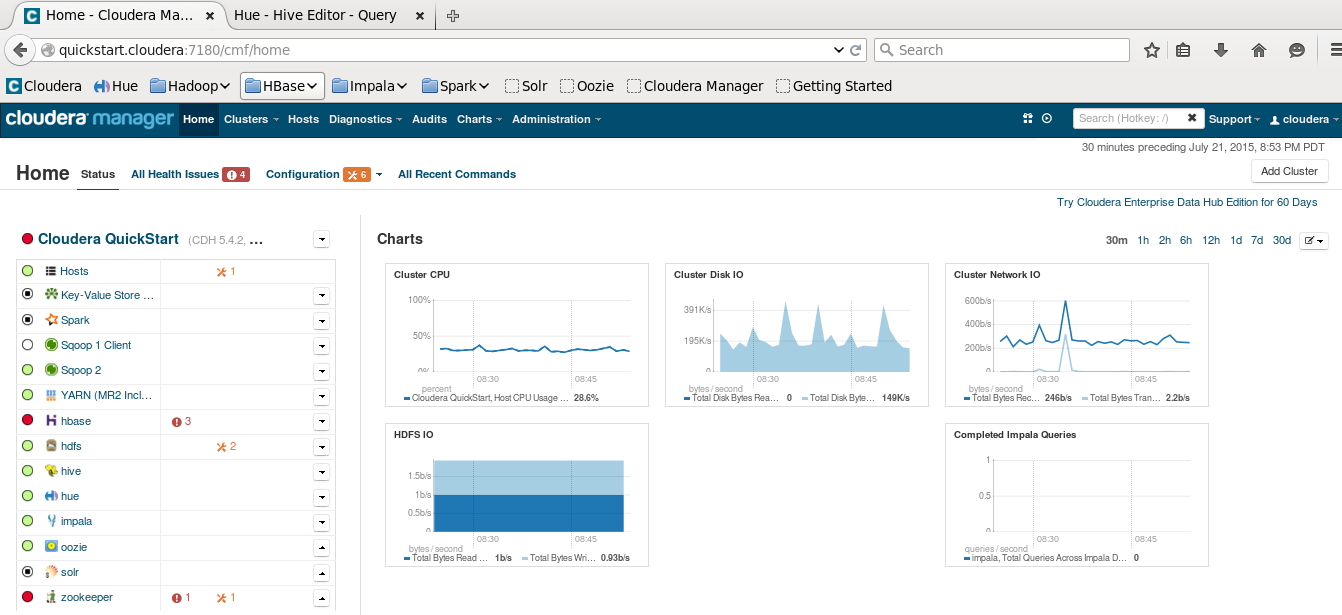
Task: Open the Cloudera QuickStart cluster link
Action: pyautogui.click(x=108, y=239)
